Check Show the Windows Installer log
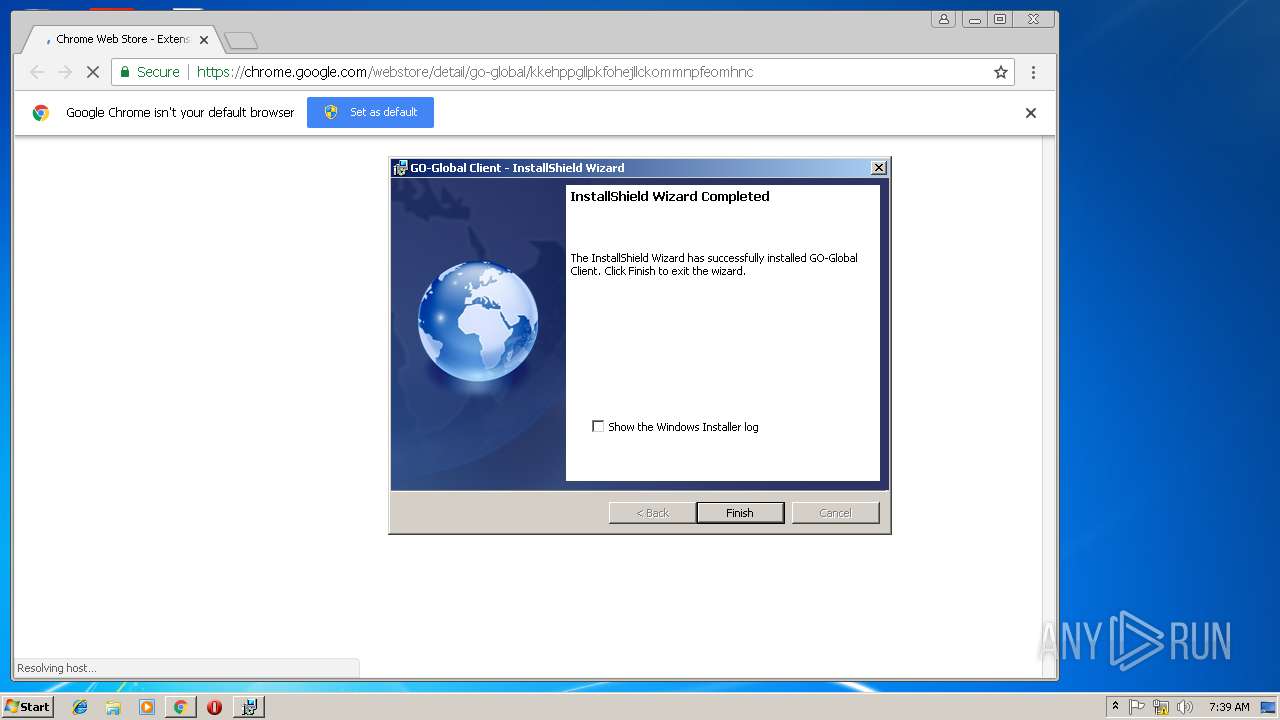This screenshot has height=720, width=1280. [598, 426]
